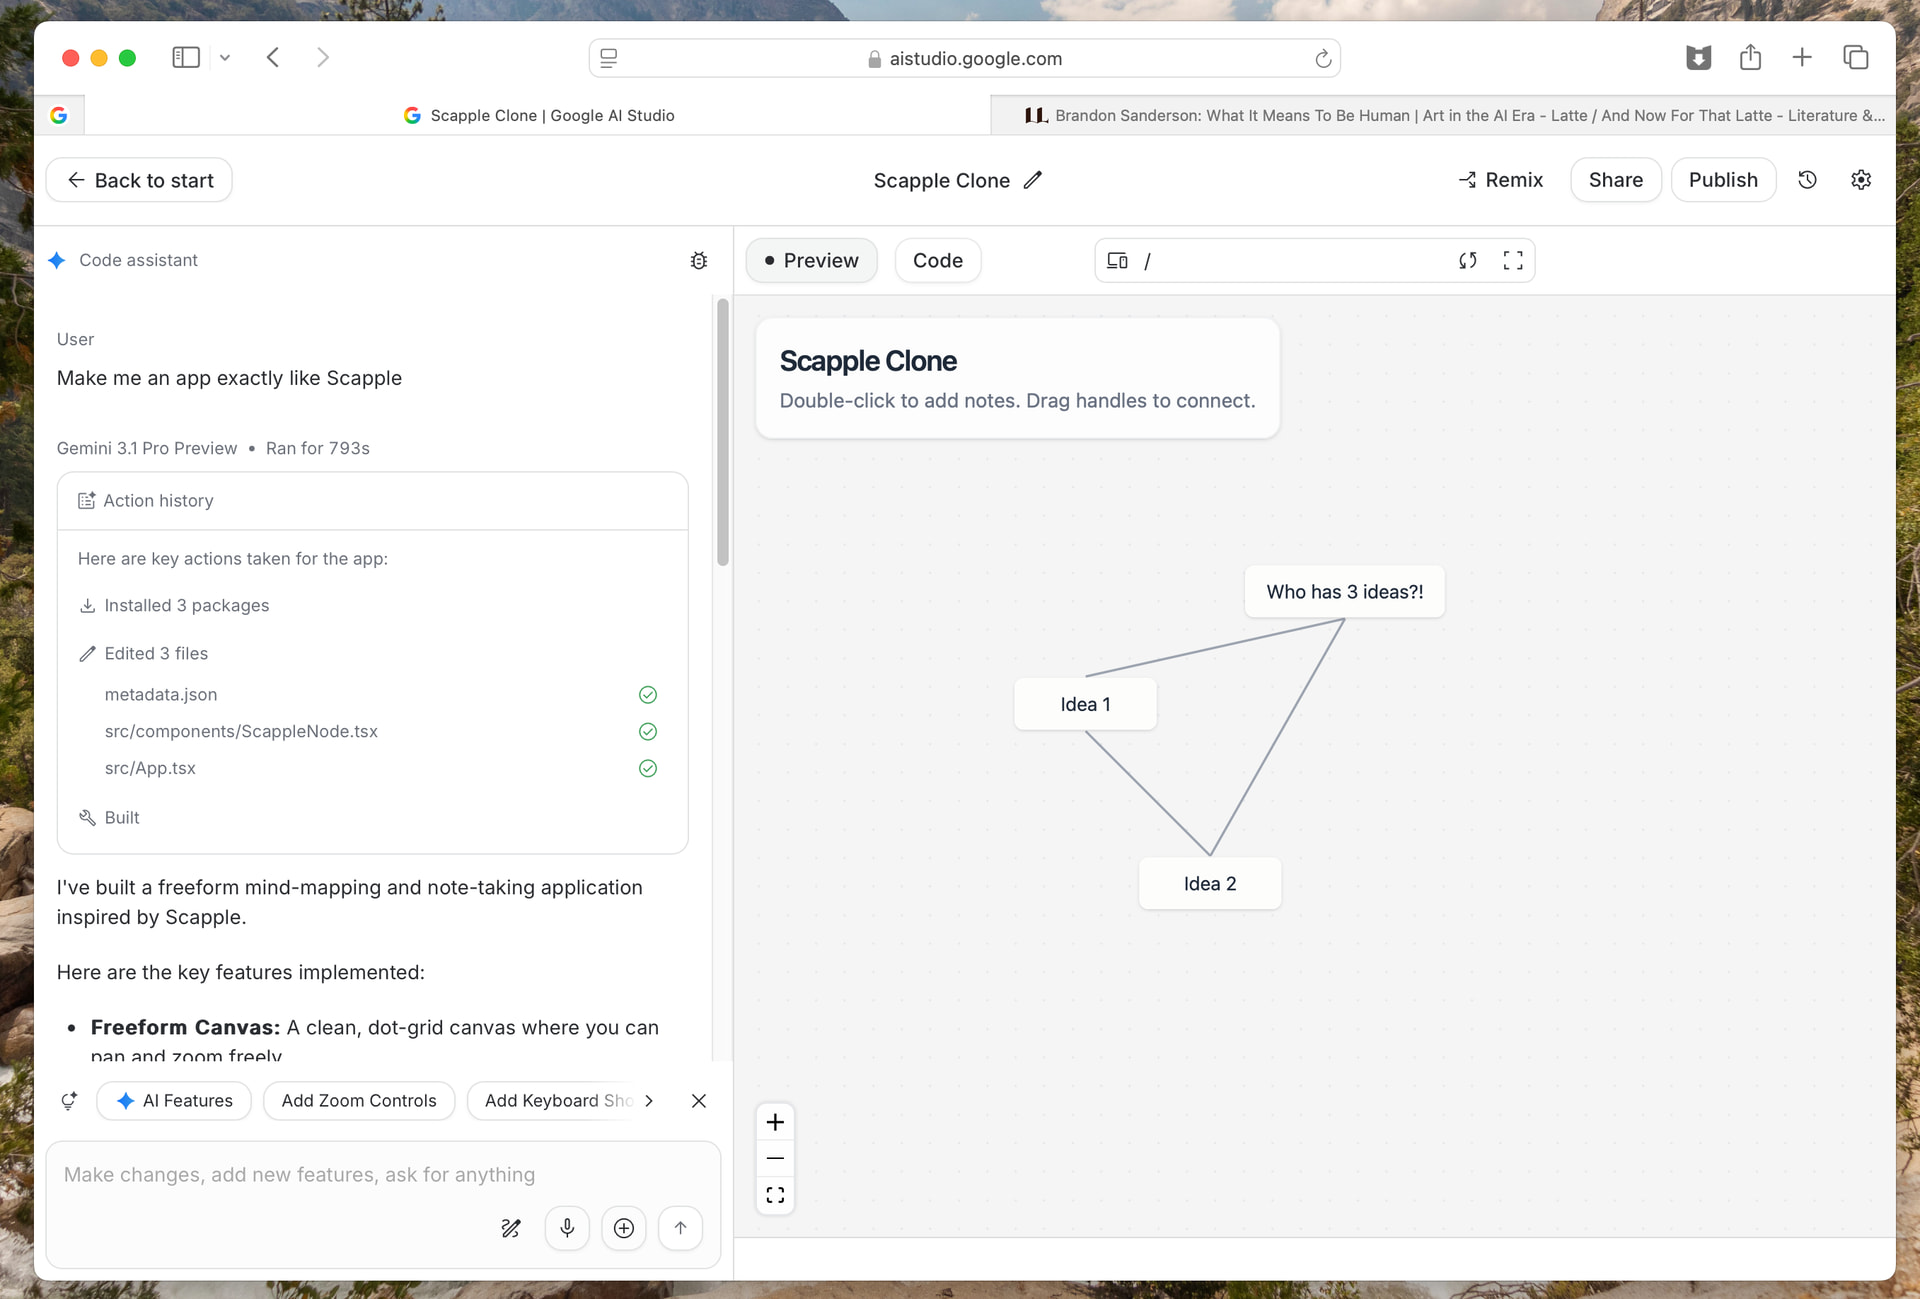Toggle the annotate pencil icon in prompt box
This screenshot has width=1920, height=1299.
511,1228
